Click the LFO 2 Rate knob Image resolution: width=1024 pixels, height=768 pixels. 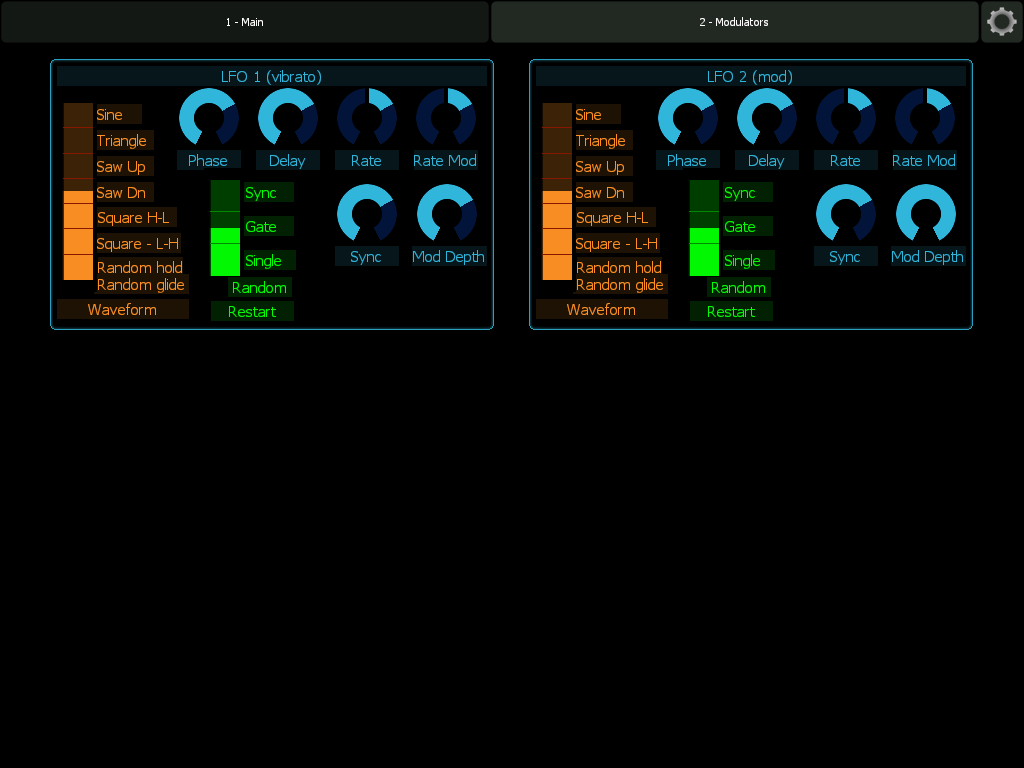846,118
